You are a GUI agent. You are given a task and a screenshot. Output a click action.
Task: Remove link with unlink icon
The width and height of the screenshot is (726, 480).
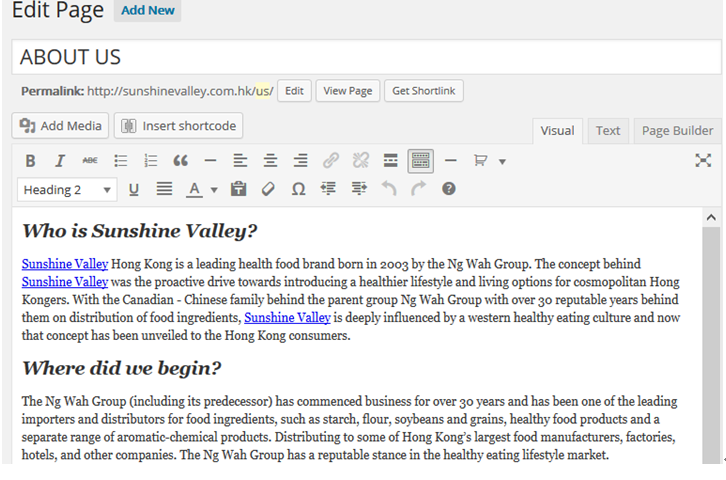(x=361, y=161)
